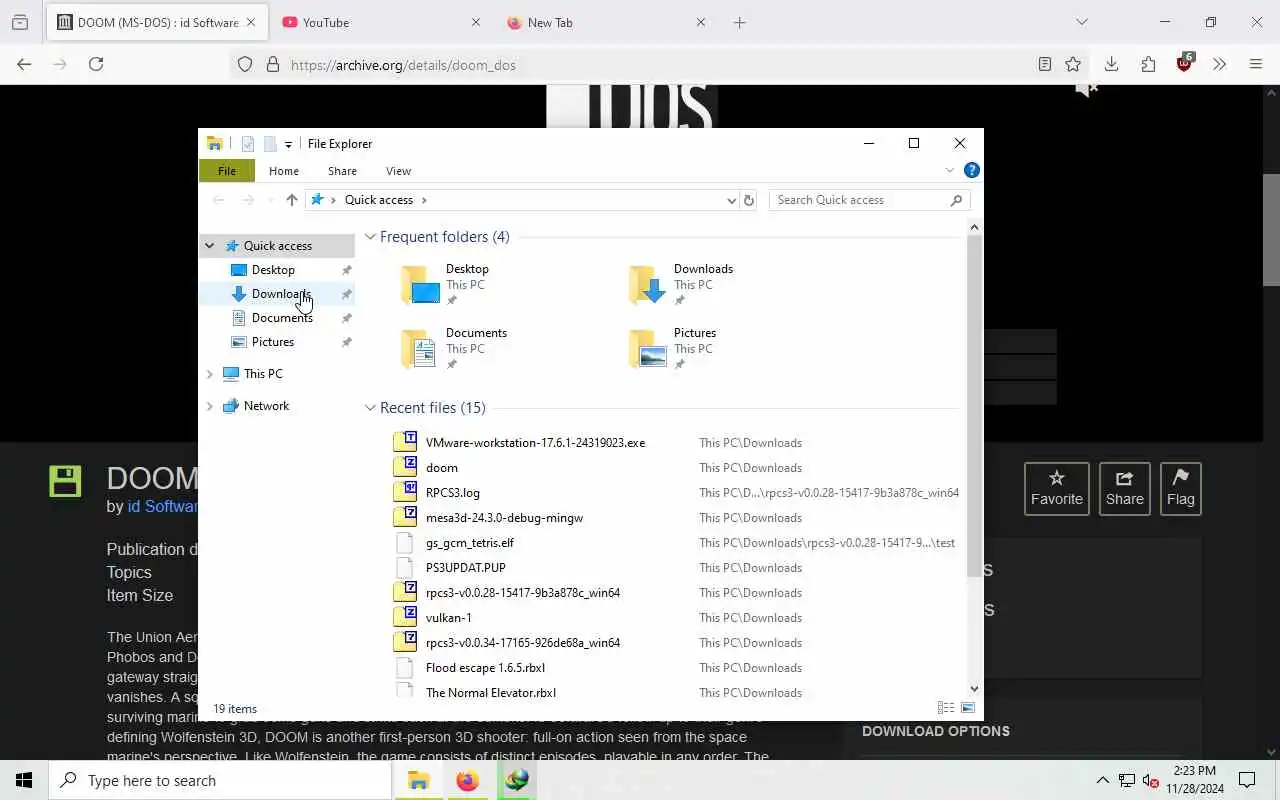This screenshot has width=1280, height=800.
Task: Click the muted volume tray icon
Action: coord(1150,780)
